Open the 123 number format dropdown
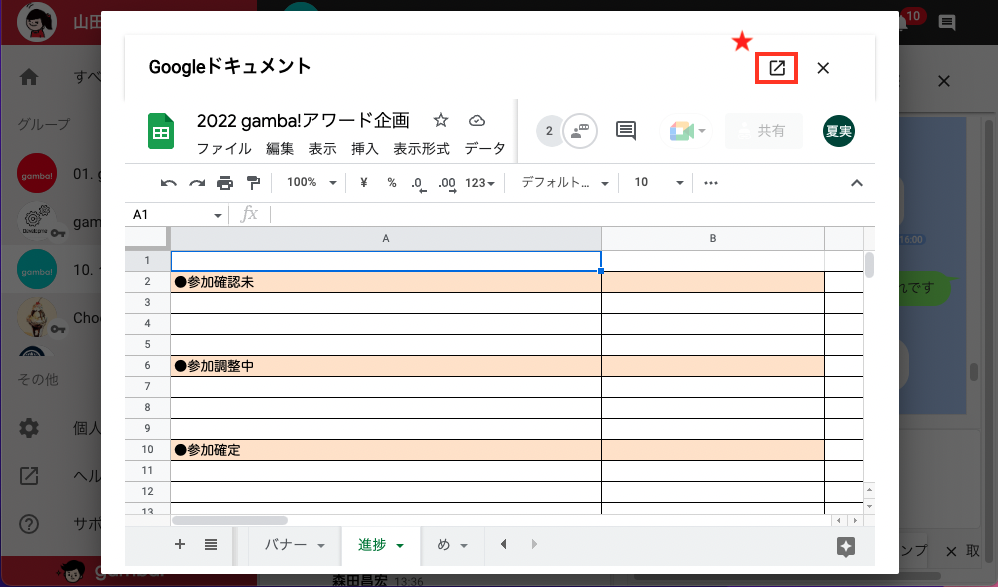 click(x=480, y=183)
